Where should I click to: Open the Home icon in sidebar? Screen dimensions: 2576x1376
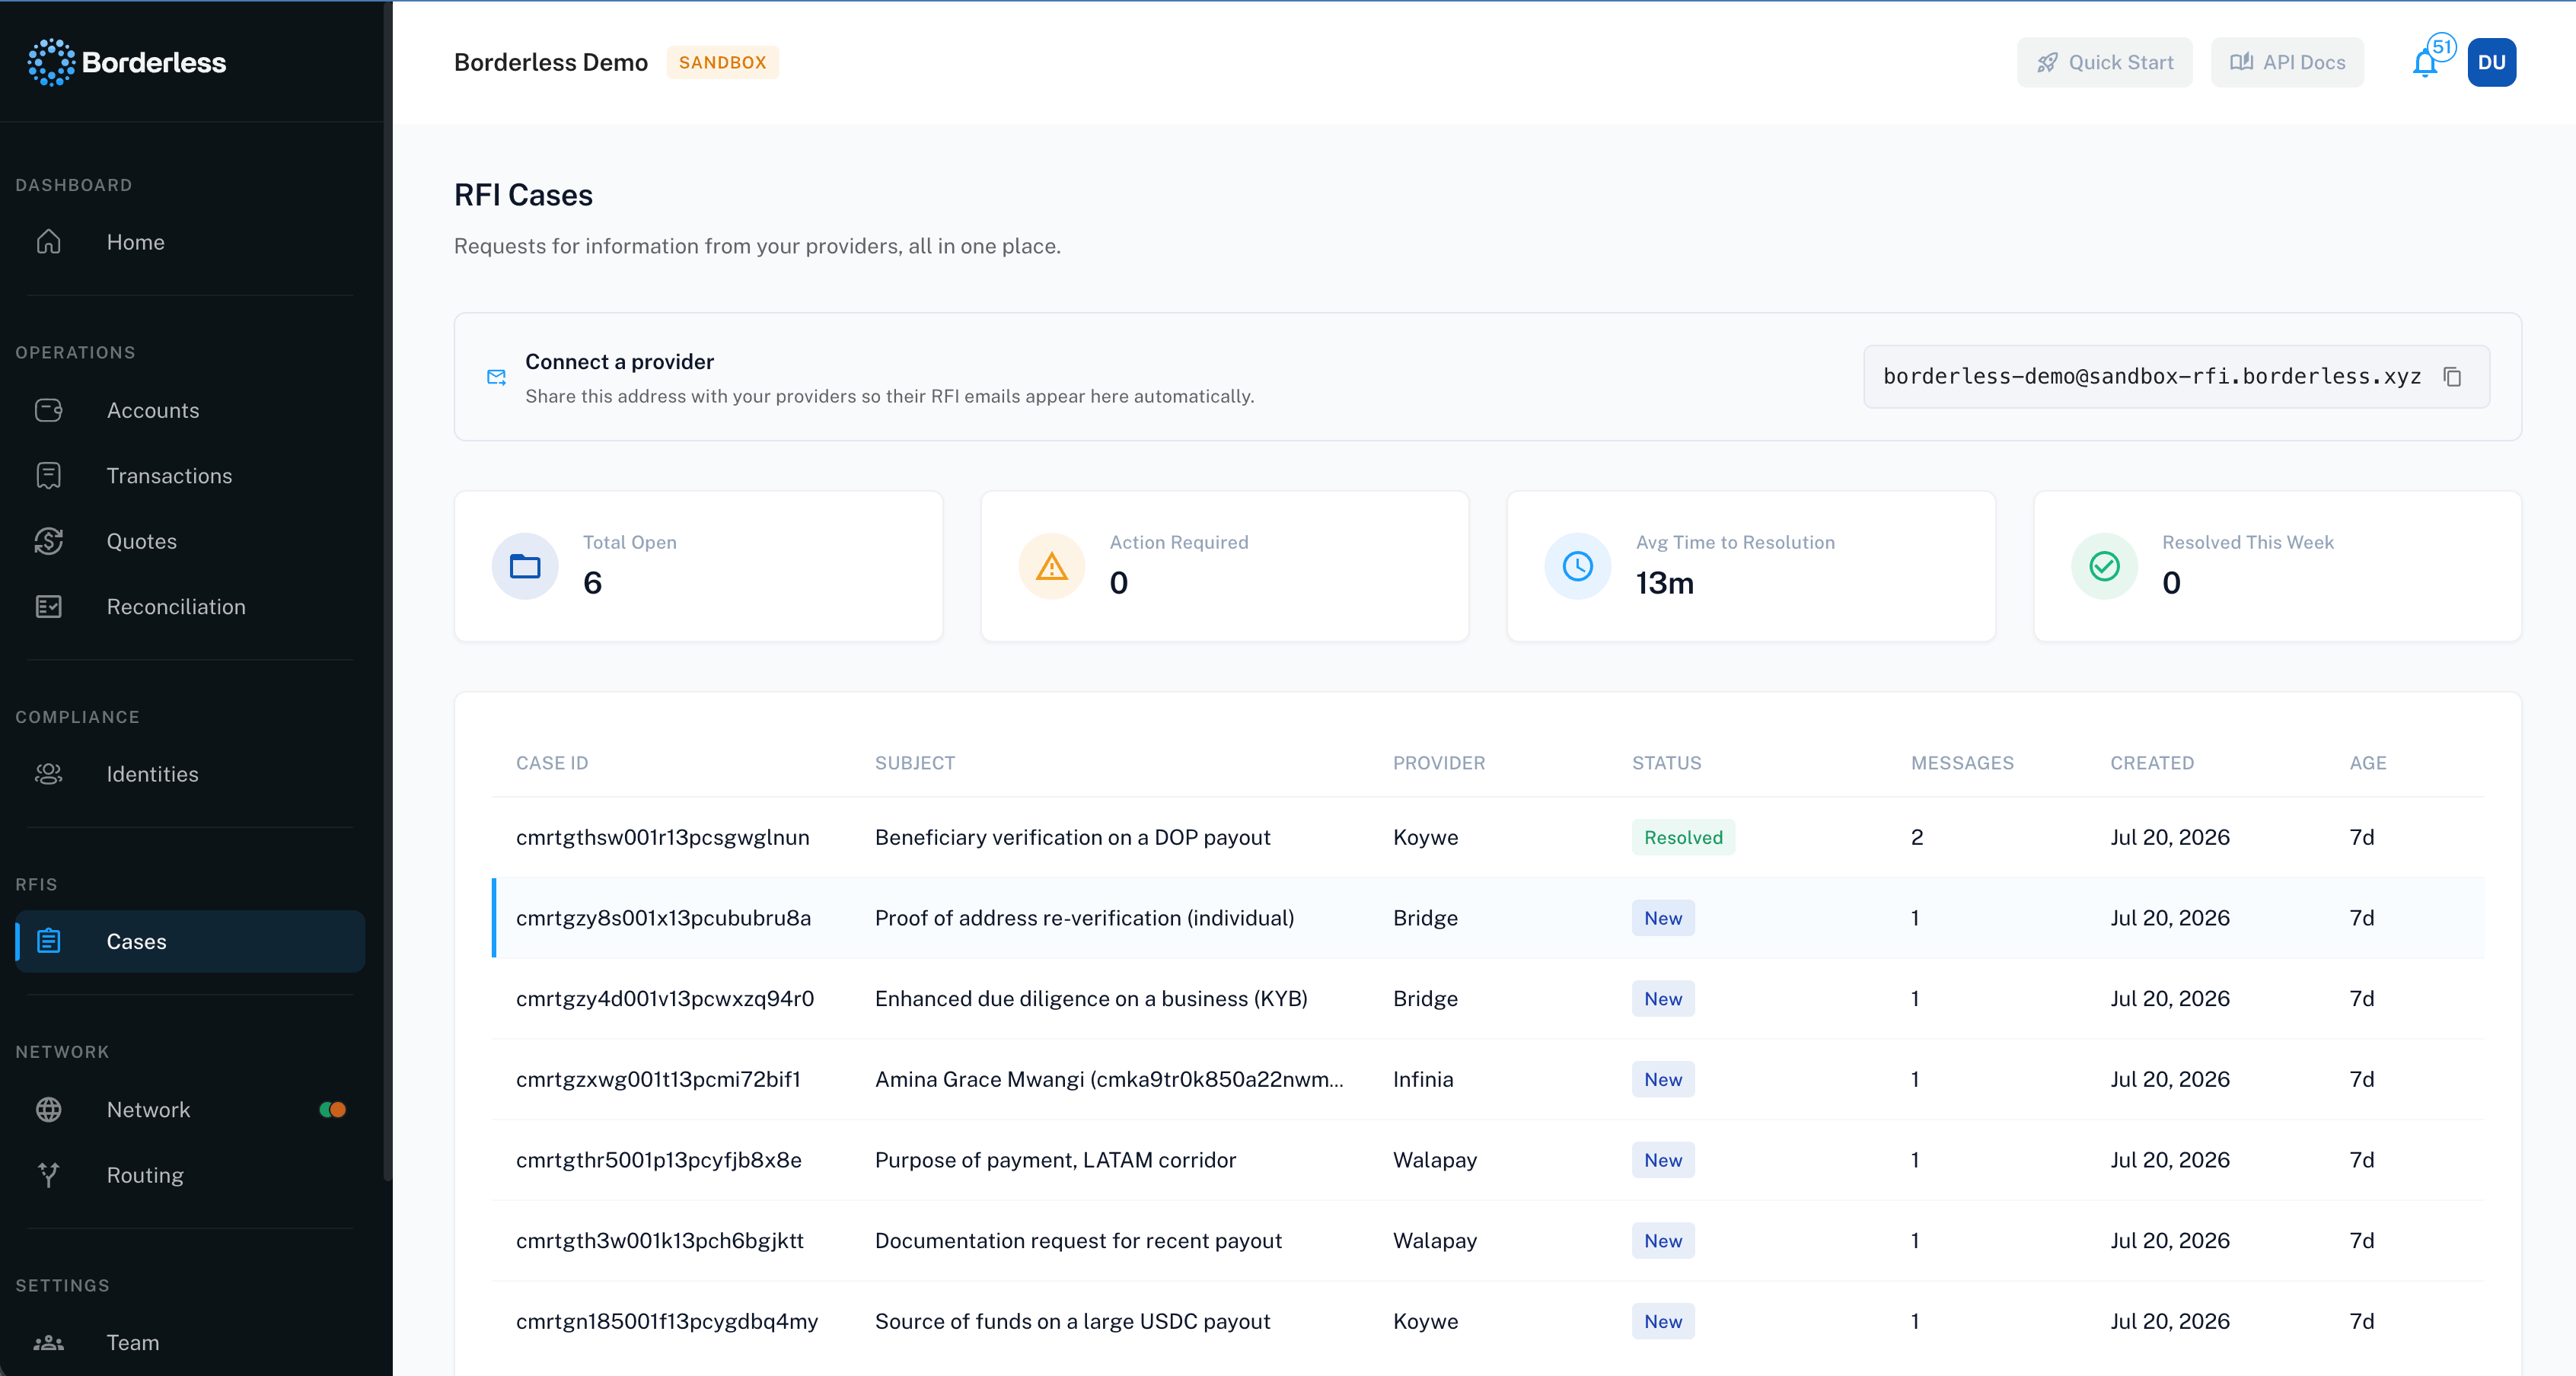tap(49, 242)
